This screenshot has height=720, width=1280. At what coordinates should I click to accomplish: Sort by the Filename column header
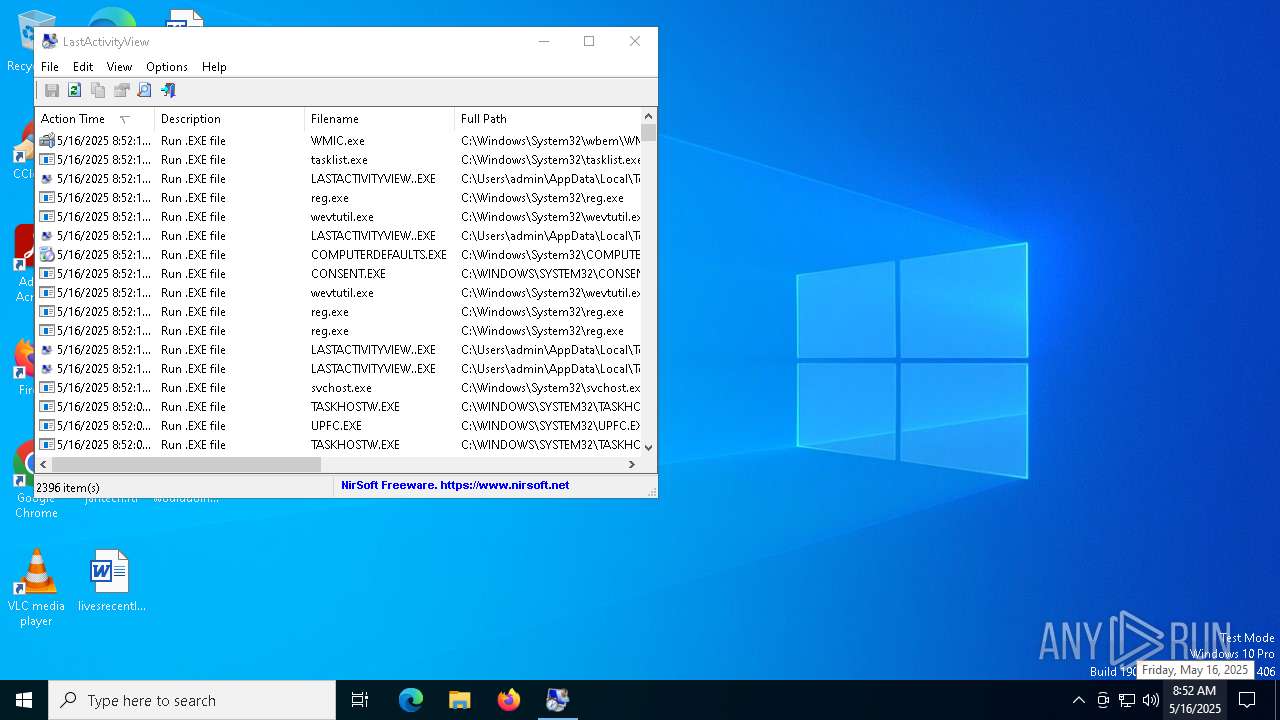click(380, 119)
